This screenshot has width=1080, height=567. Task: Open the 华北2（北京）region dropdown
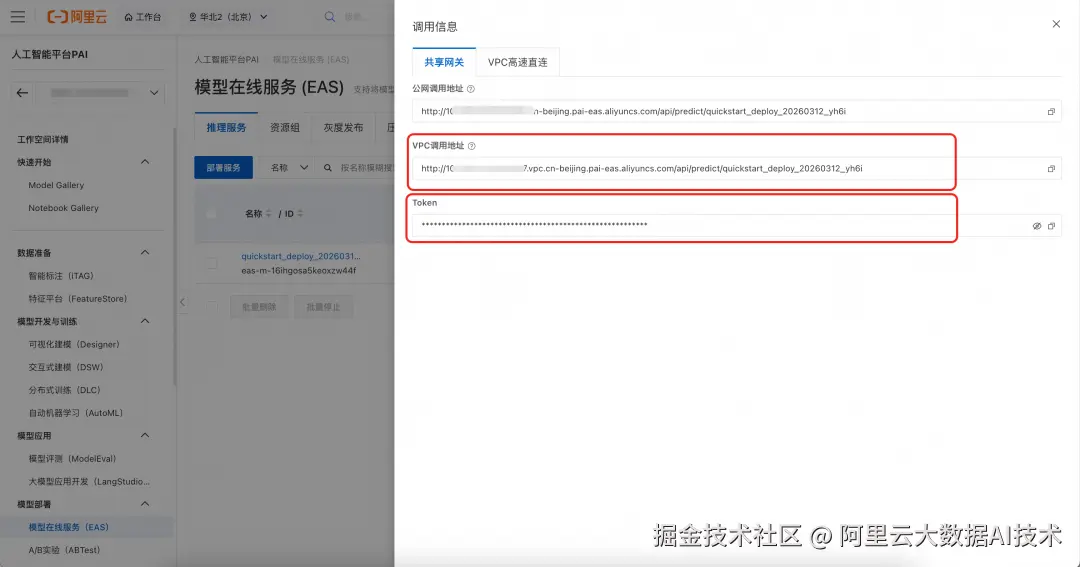click(228, 17)
